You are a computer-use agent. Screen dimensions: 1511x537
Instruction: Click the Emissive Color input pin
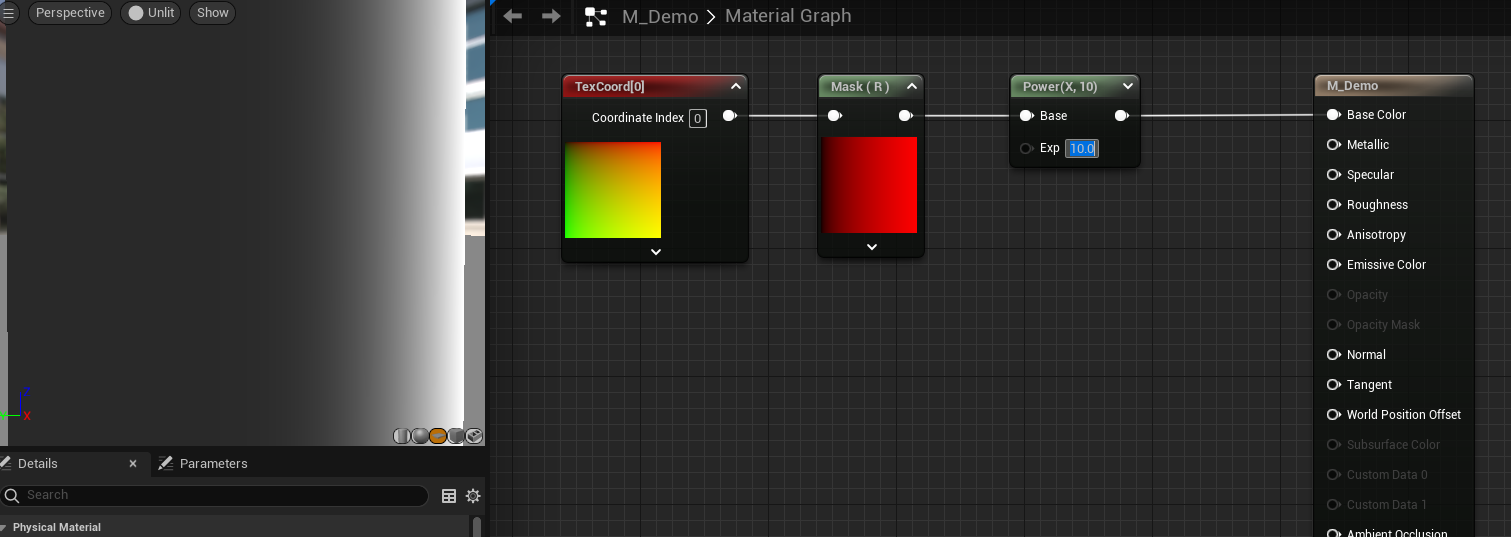click(1333, 265)
